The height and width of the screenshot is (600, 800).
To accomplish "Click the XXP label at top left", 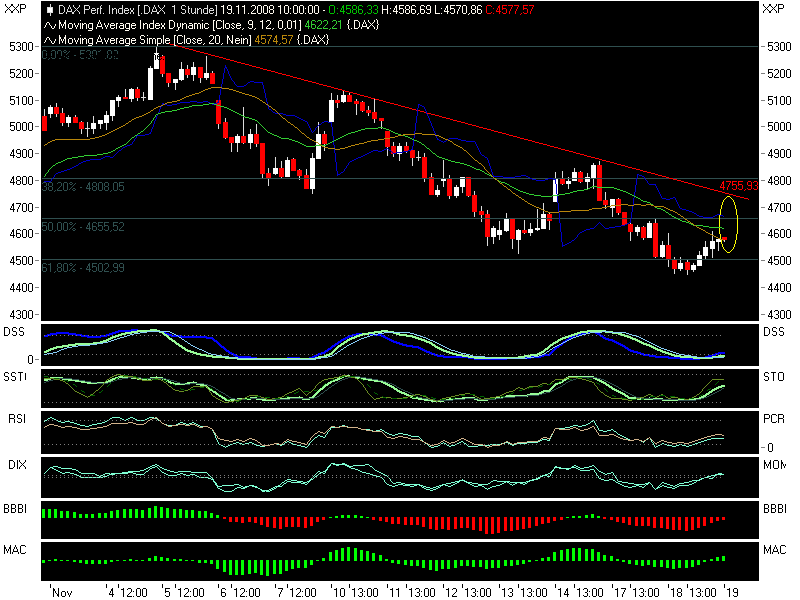I will click(x=15, y=9).
